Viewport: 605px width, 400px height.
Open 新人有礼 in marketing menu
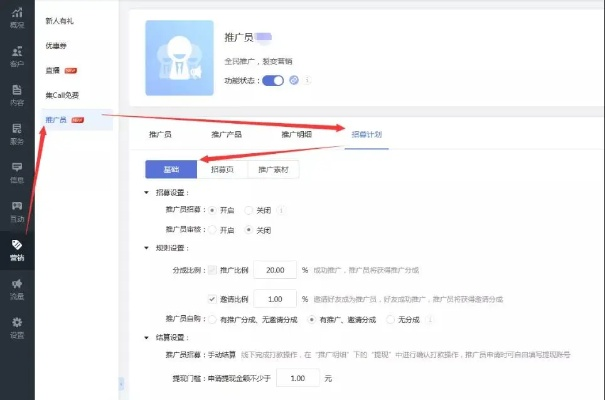pos(59,21)
